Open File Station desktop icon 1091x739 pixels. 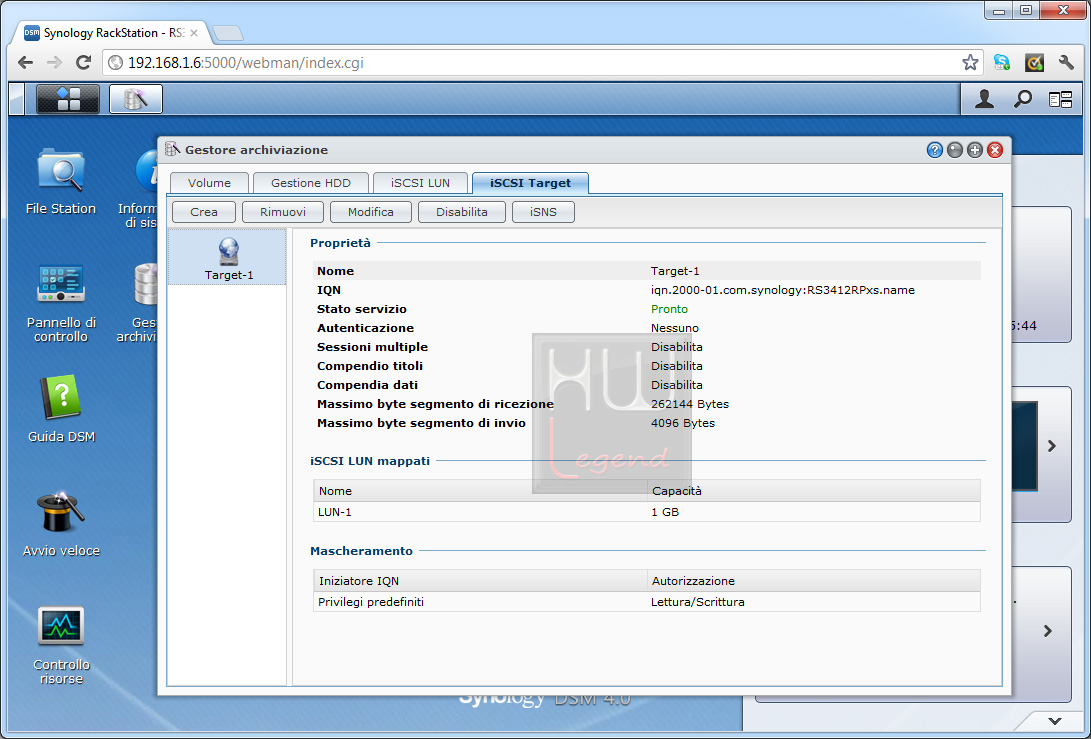(61, 181)
